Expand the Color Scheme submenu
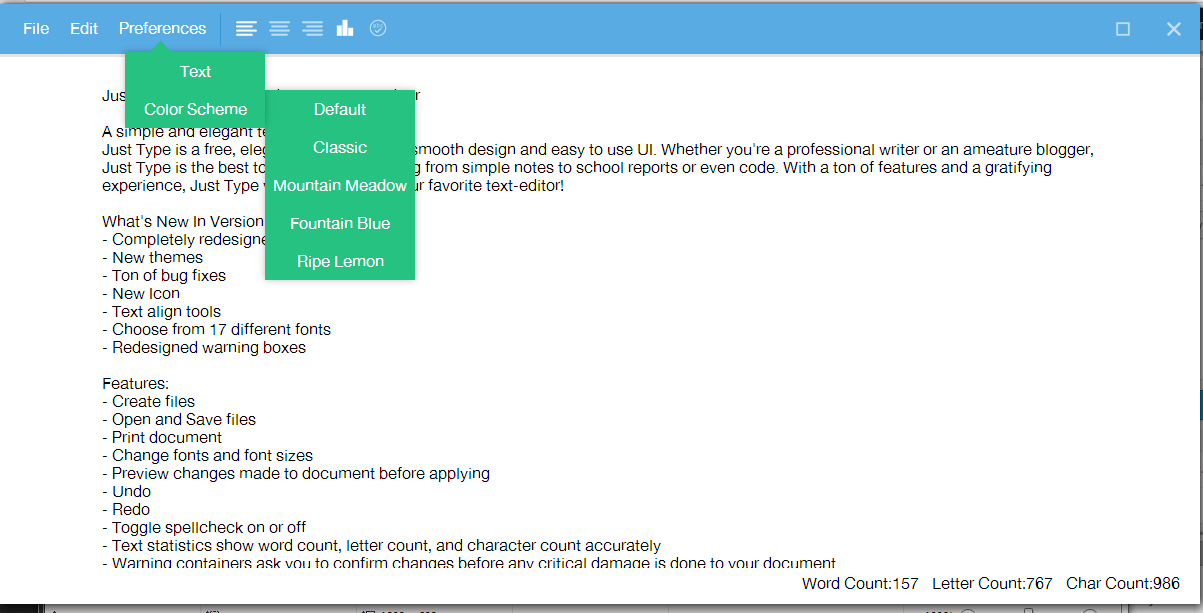Image resolution: width=1203 pixels, height=613 pixels. click(195, 109)
